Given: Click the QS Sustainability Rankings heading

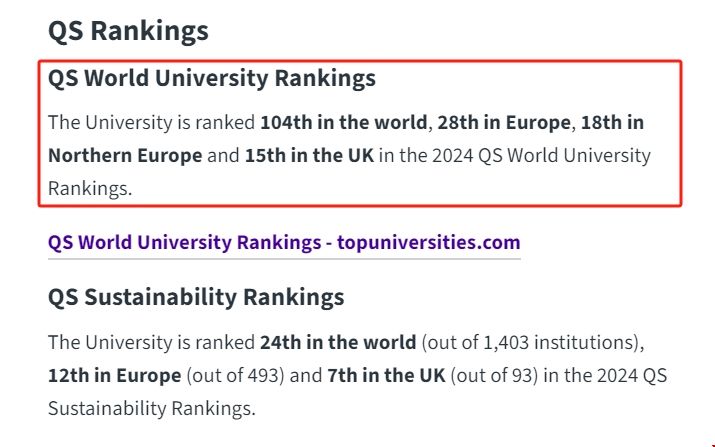Looking at the screenshot, I should pos(196,297).
